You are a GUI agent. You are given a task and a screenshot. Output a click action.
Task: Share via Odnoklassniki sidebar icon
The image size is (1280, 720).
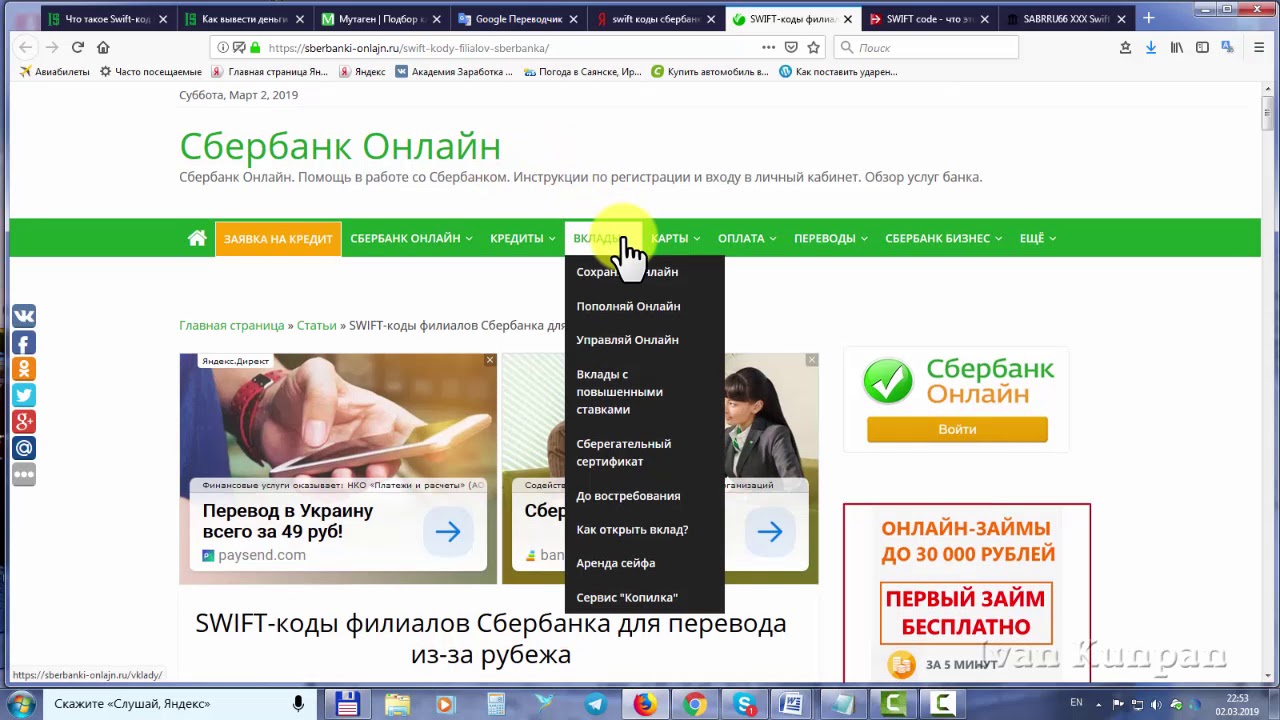pyautogui.click(x=24, y=369)
